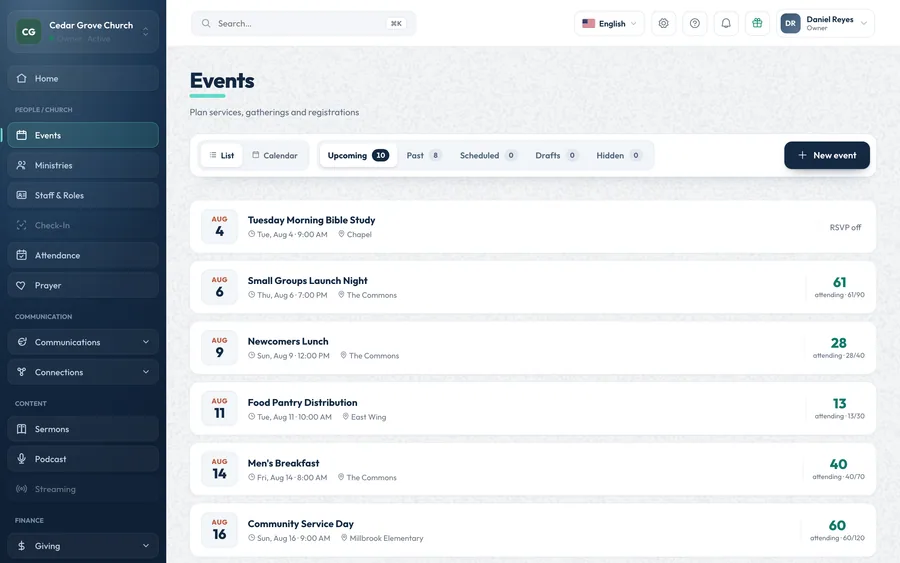Click the search magnifier icon
The width and height of the screenshot is (900, 563).
[x=205, y=24]
